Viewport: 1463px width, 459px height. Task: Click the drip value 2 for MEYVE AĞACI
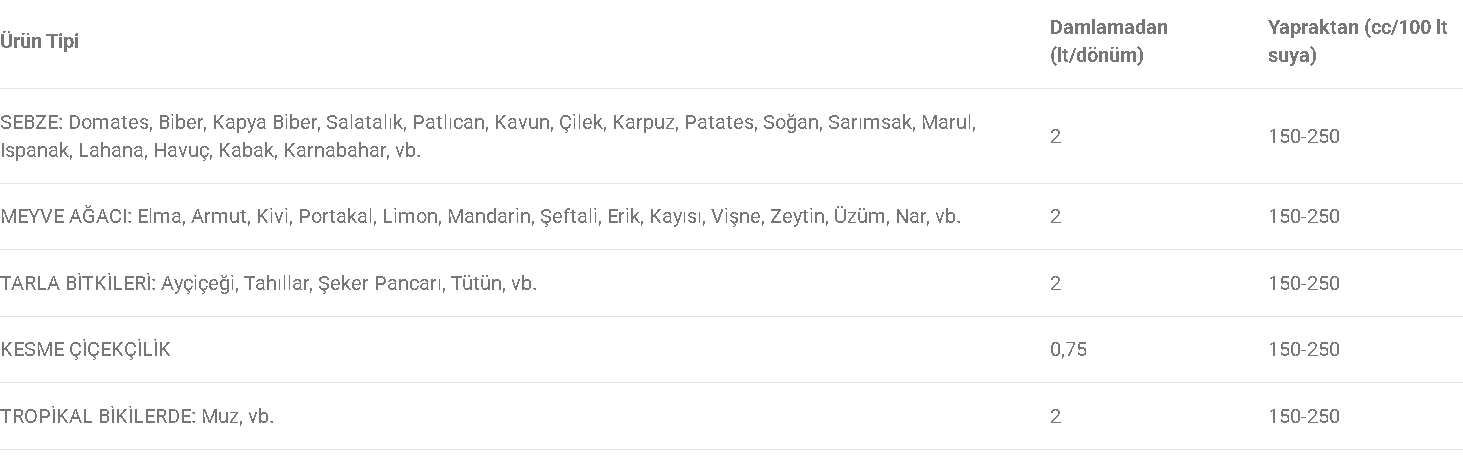coord(1056,217)
